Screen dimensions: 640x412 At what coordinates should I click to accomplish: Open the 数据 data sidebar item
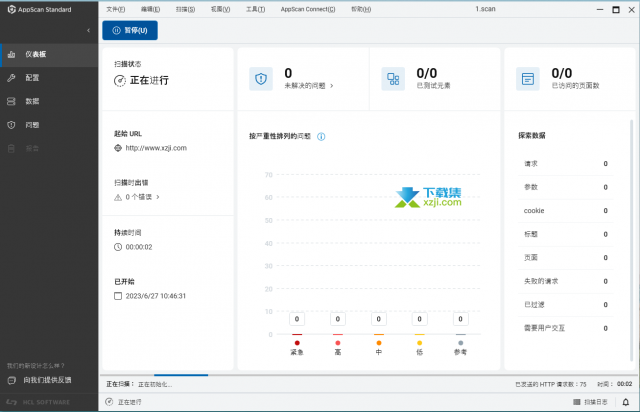point(49,101)
